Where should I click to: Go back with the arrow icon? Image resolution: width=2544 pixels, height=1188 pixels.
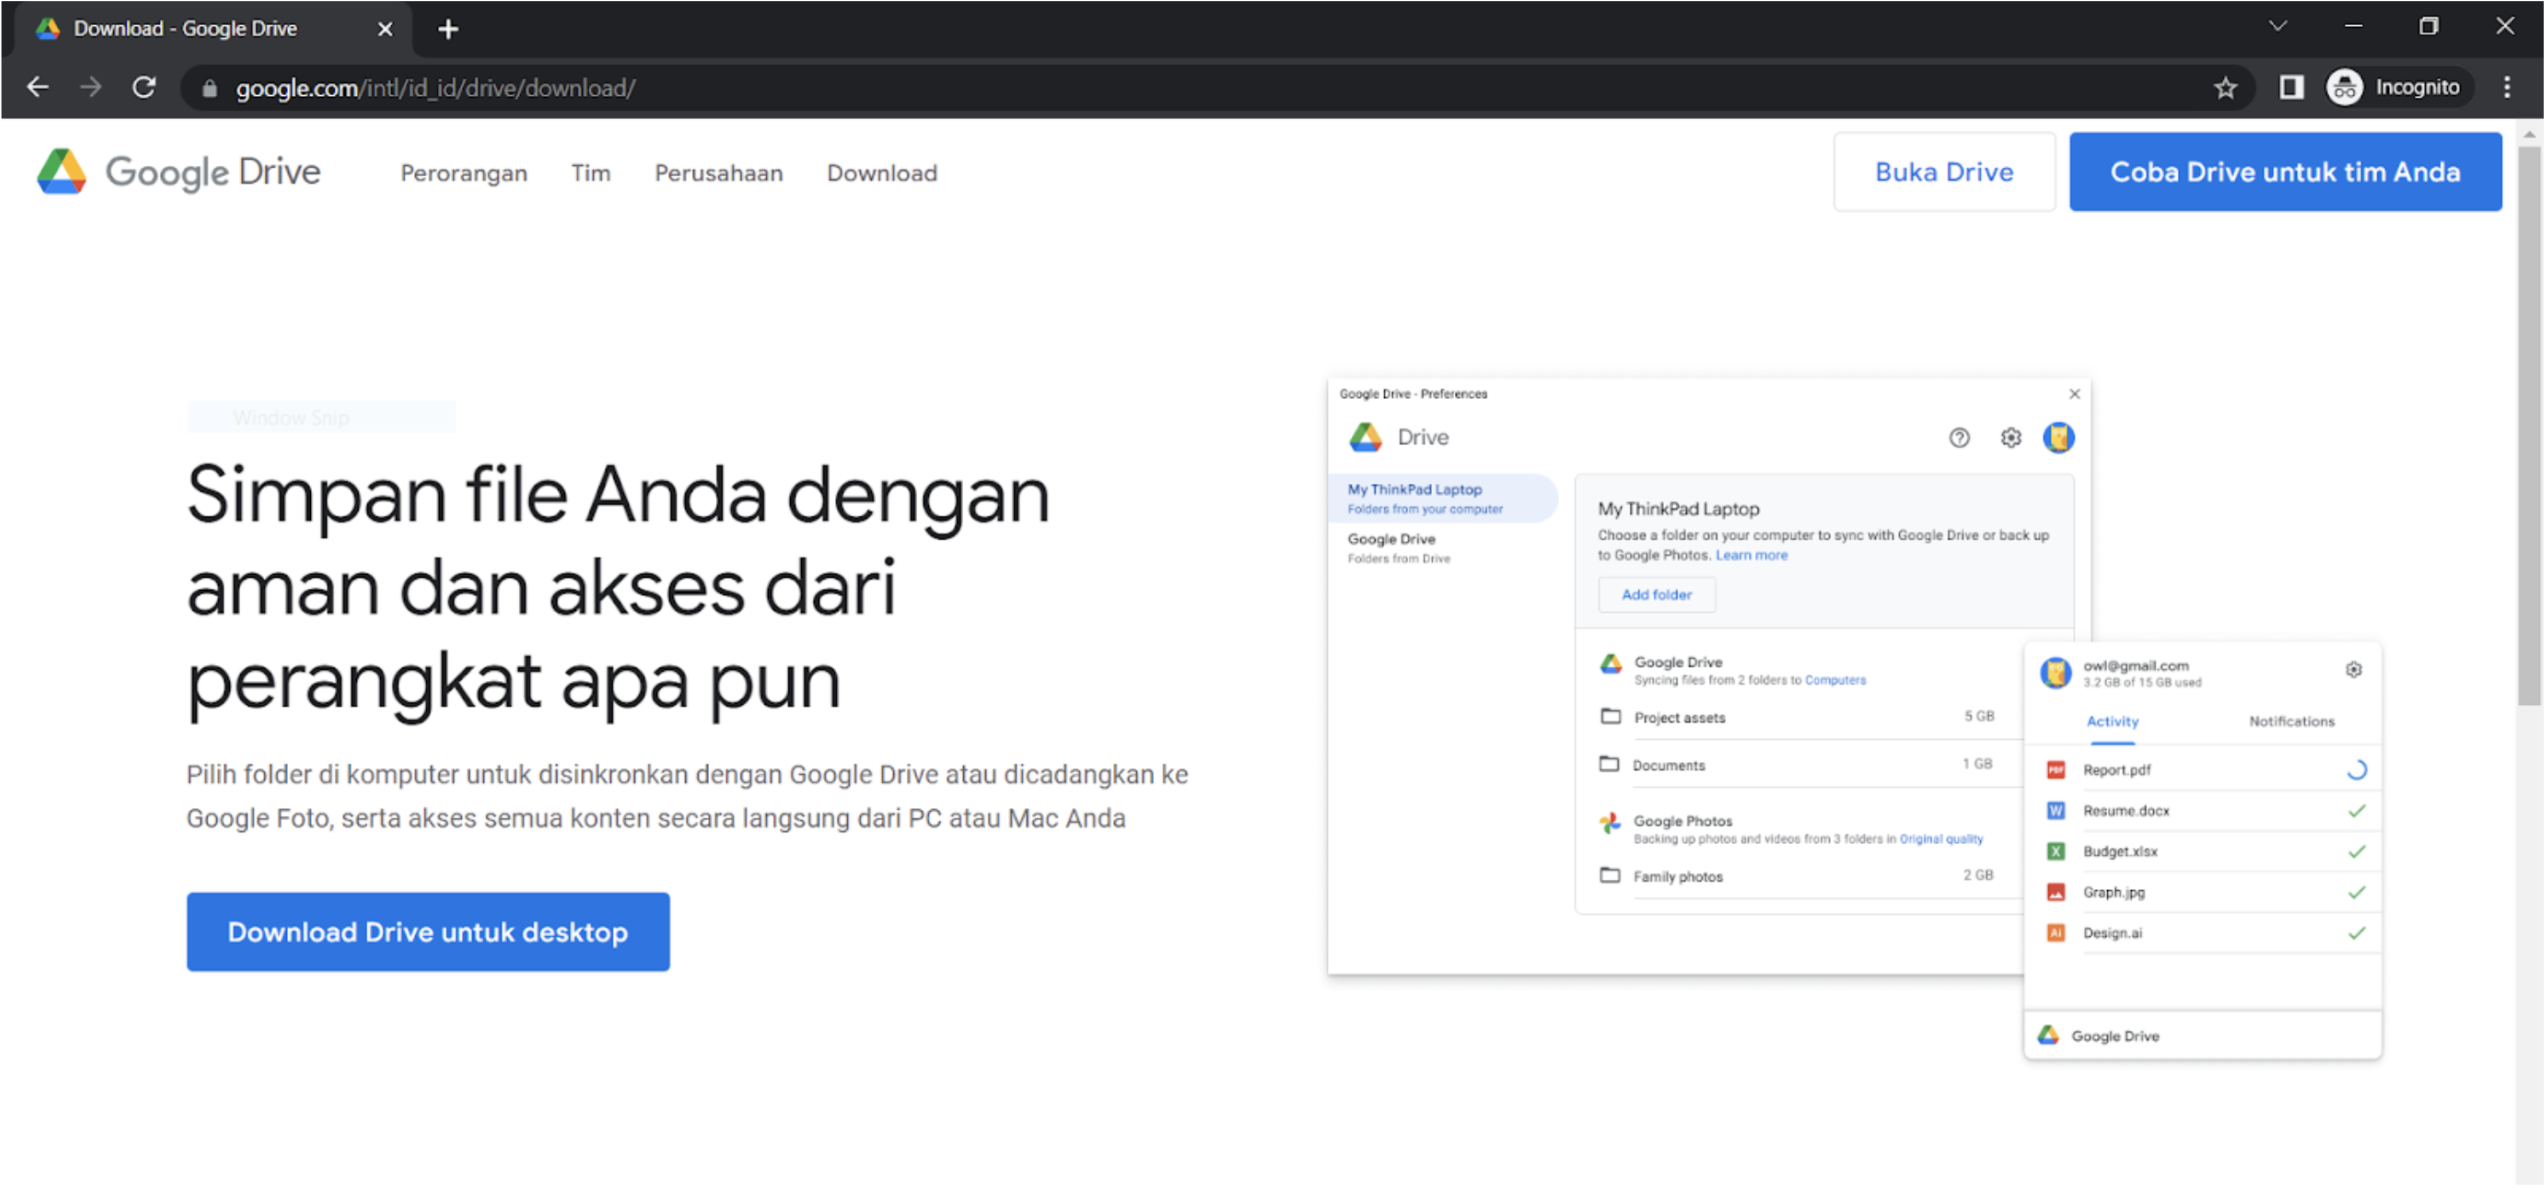38,88
